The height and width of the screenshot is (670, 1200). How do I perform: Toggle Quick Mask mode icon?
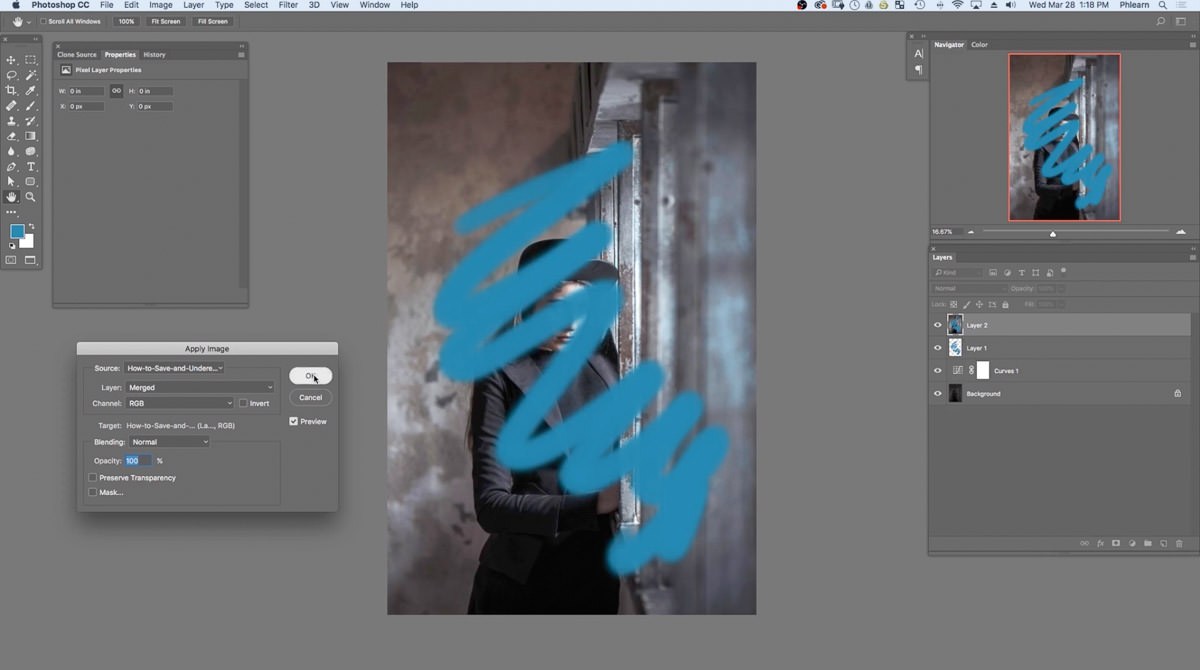[x=12, y=260]
